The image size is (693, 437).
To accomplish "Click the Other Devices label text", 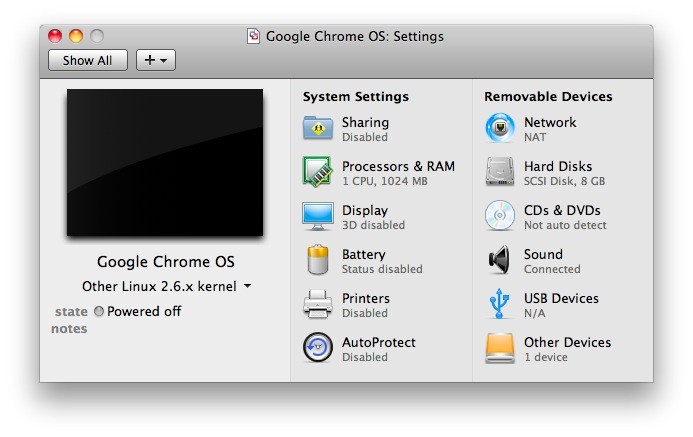I will [567, 342].
